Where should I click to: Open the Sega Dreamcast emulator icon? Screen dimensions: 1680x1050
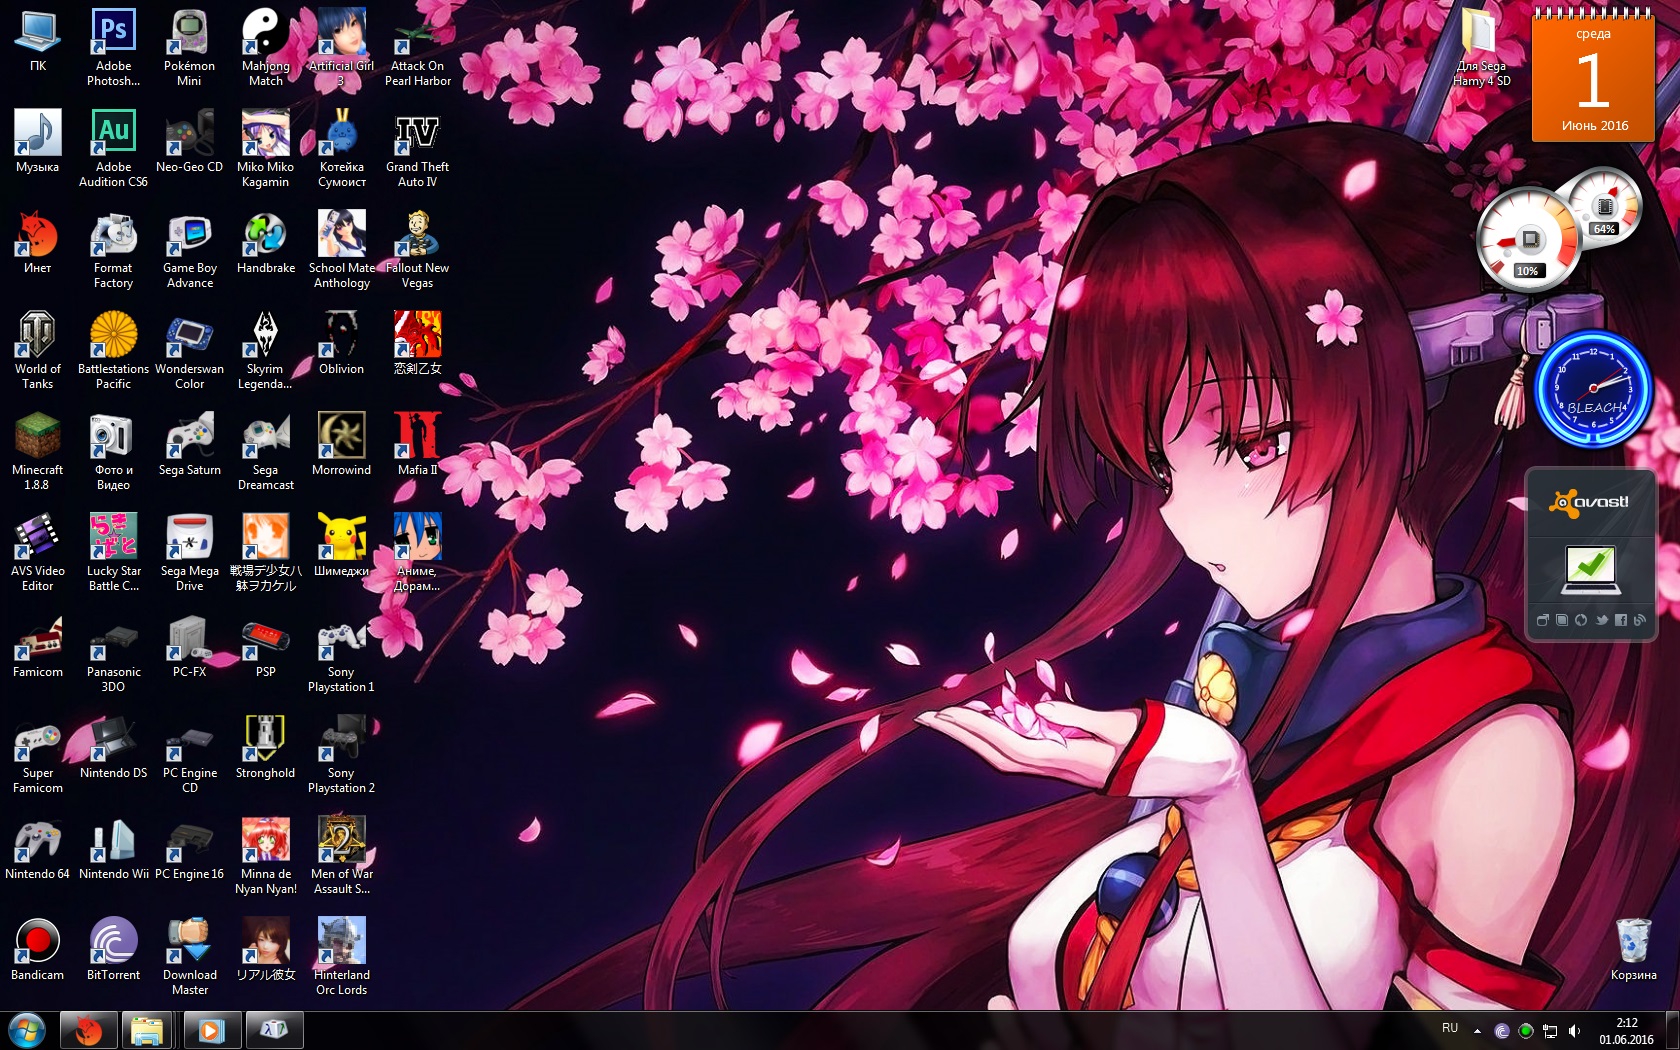point(265,451)
